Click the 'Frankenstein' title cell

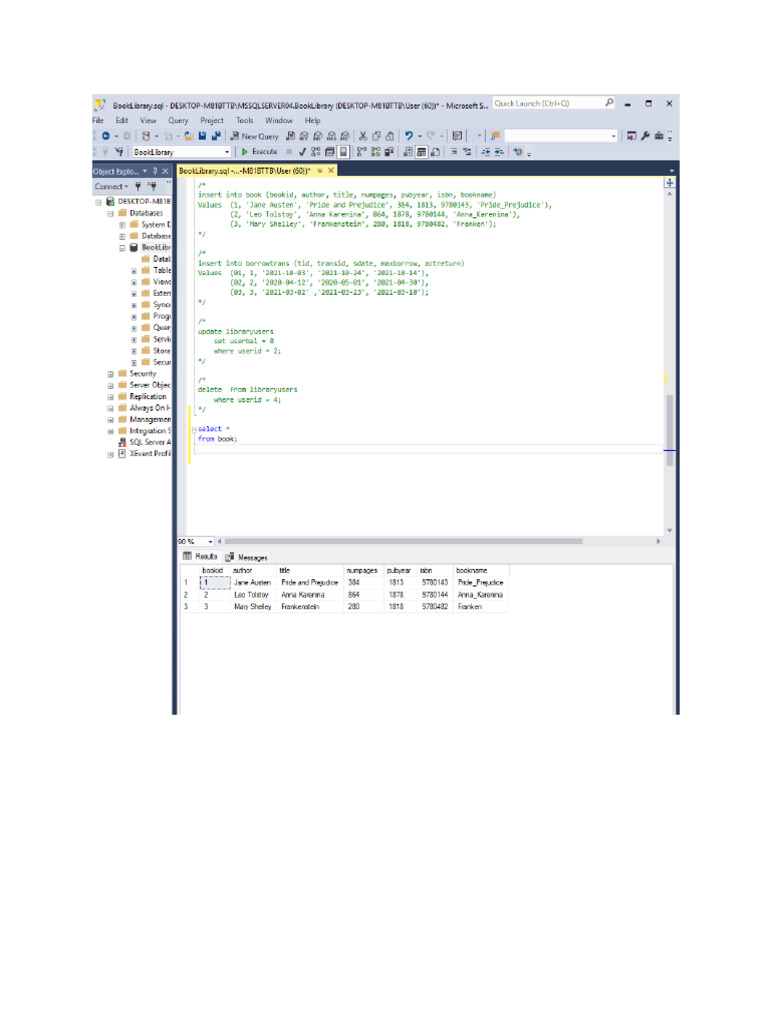(x=310, y=607)
